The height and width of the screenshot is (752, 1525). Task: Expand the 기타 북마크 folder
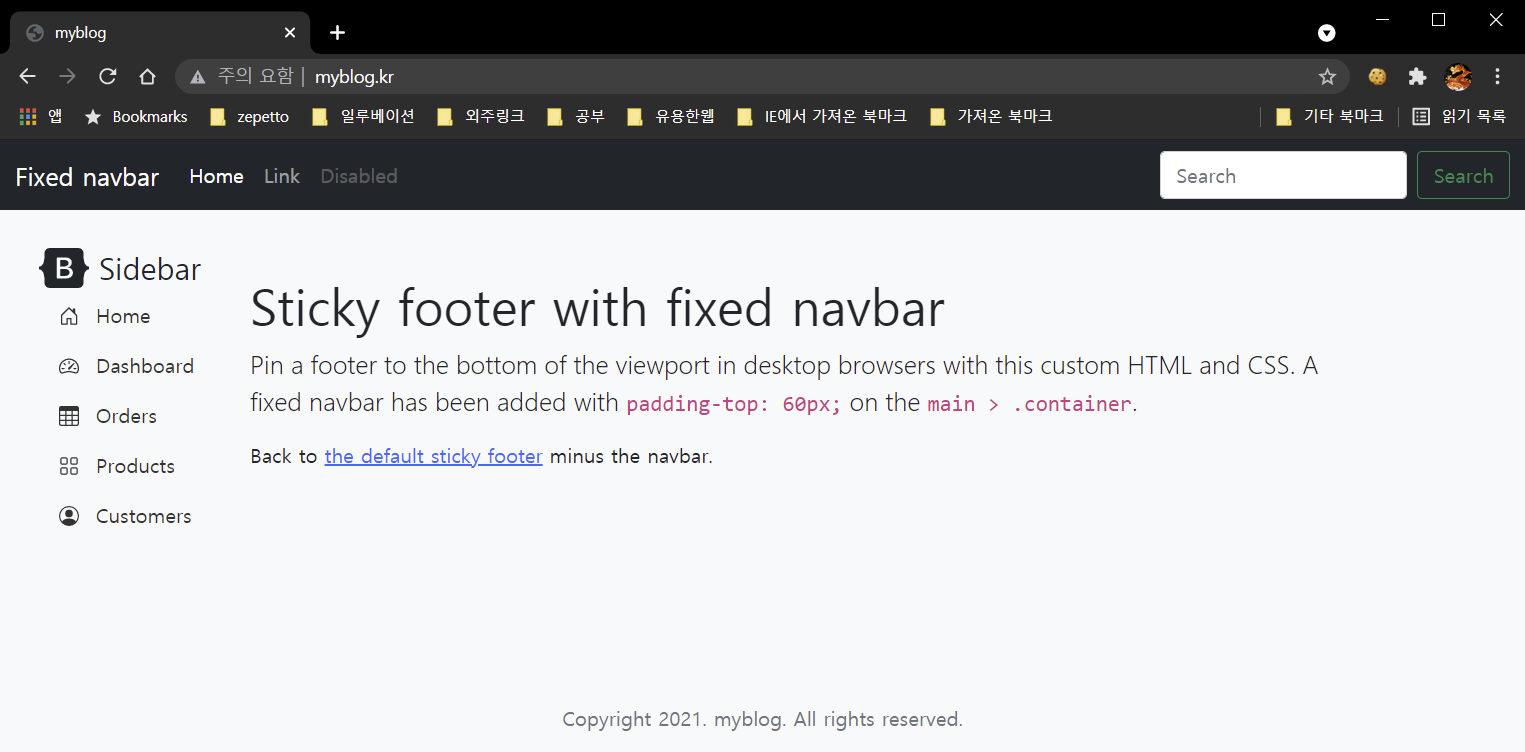point(1330,117)
